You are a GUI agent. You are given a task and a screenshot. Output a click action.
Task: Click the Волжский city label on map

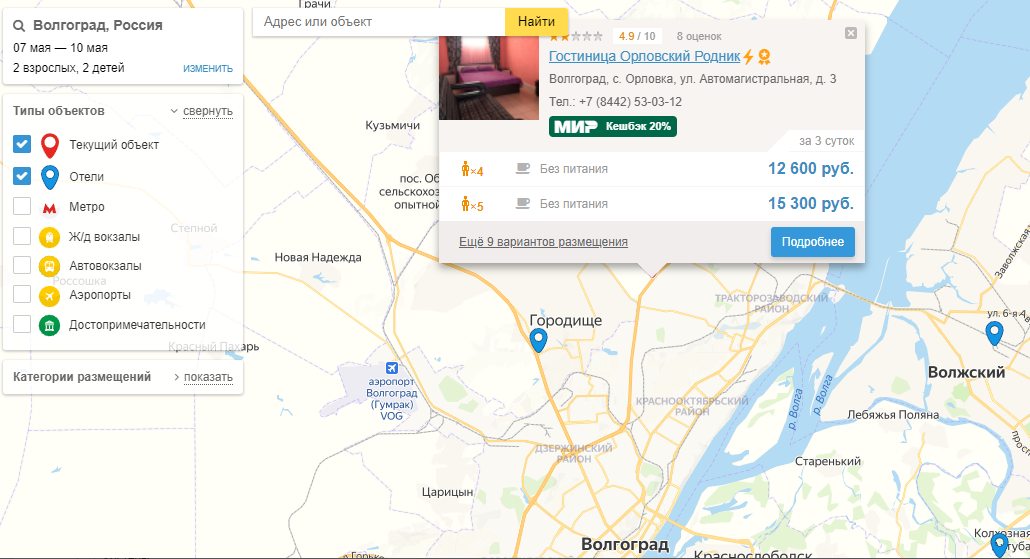[x=966, y=372]
